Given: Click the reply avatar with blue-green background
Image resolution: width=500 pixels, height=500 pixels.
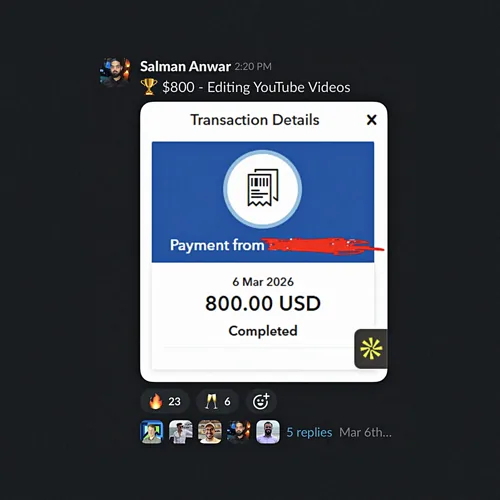Looking at the screenshot, I should [152, 432].
